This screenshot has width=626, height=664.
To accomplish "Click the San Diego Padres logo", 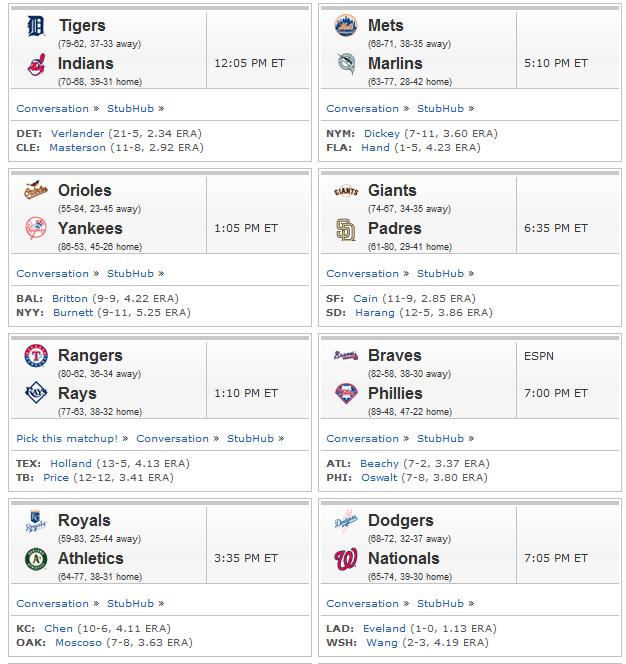I will (346, 229).
